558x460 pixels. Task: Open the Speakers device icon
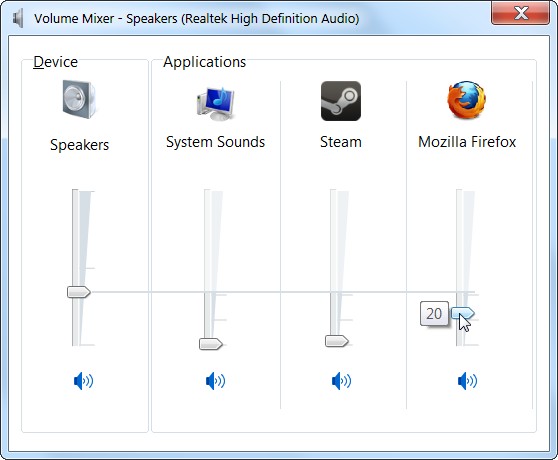pyautogui.click(x=79, y=99)
